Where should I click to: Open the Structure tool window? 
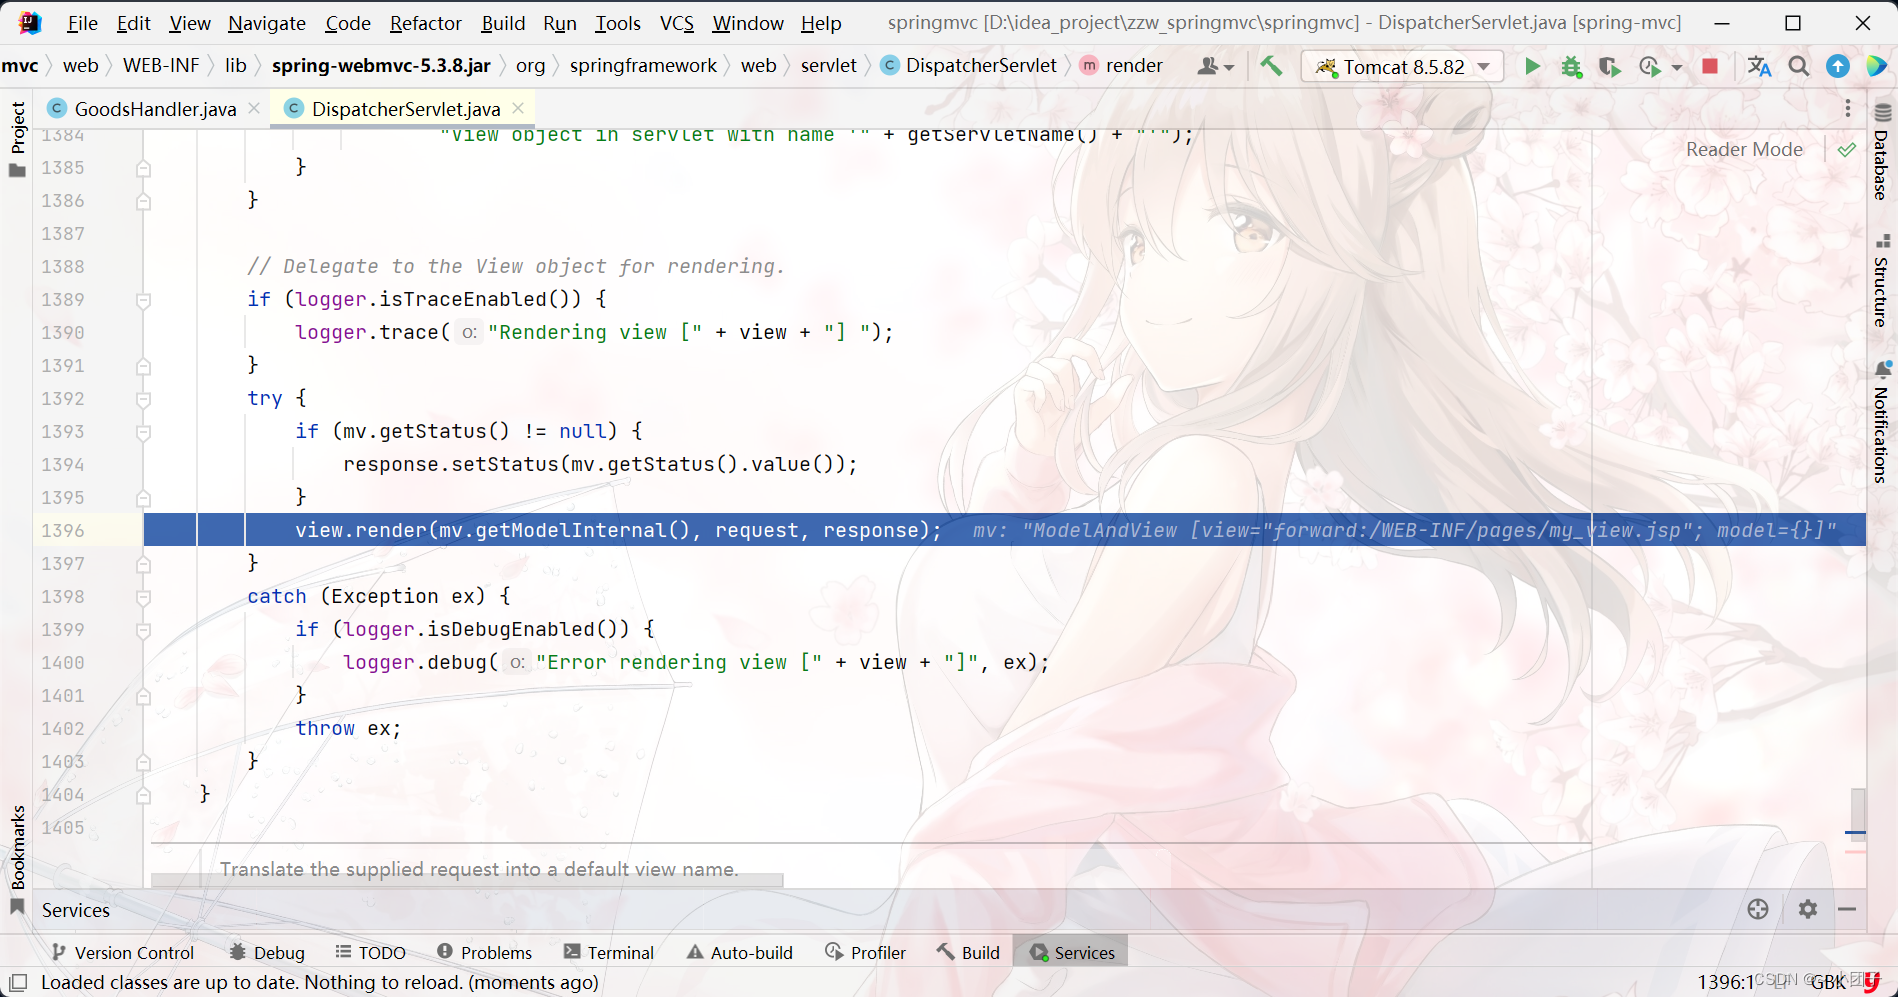(x=1882, y=282)
